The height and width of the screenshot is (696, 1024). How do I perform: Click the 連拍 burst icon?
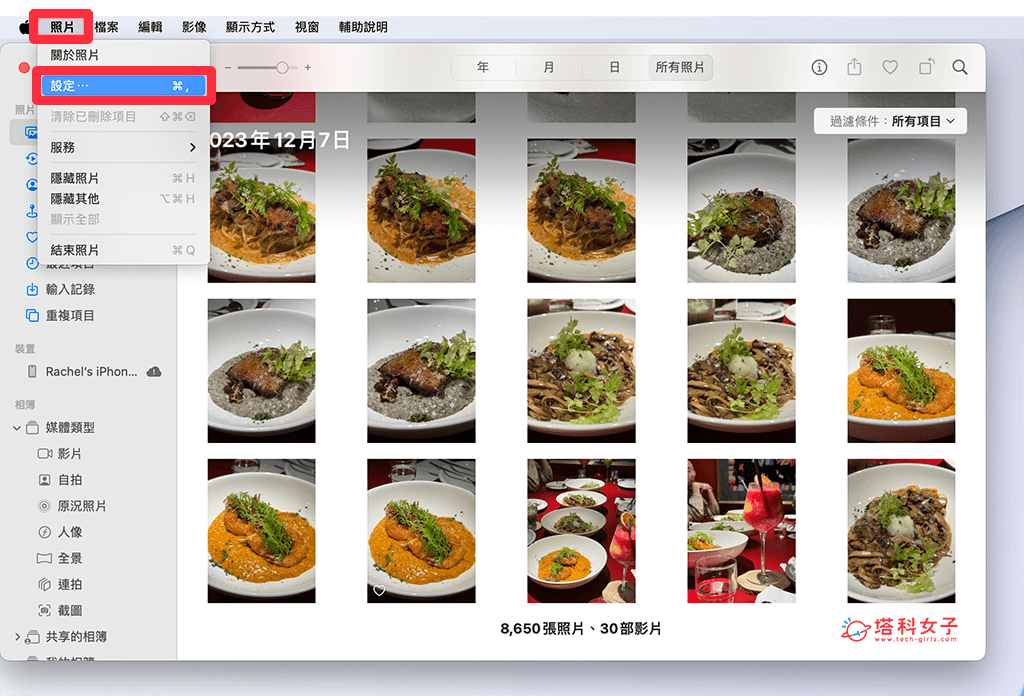pos(44,584)
